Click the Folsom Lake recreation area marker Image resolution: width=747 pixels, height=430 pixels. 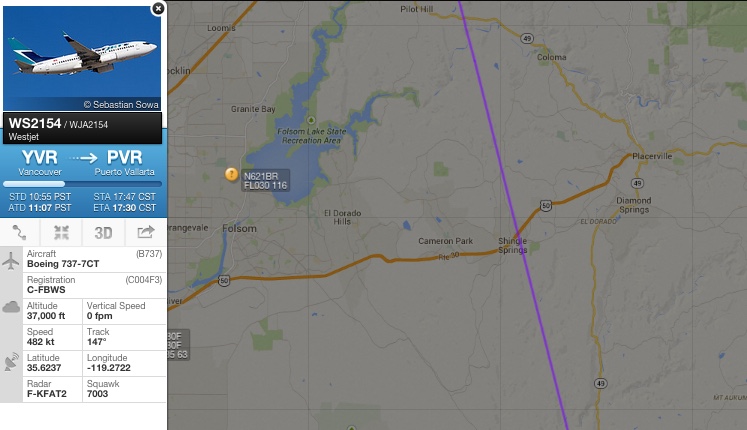tap(311, 120)
